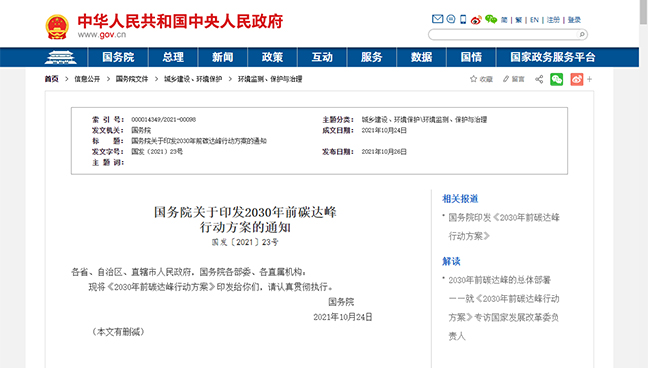Click the article headline 国务院关于印发2030年前碳达峰
The height and width of the screenshot is (368, 648).
click(245, 212)
